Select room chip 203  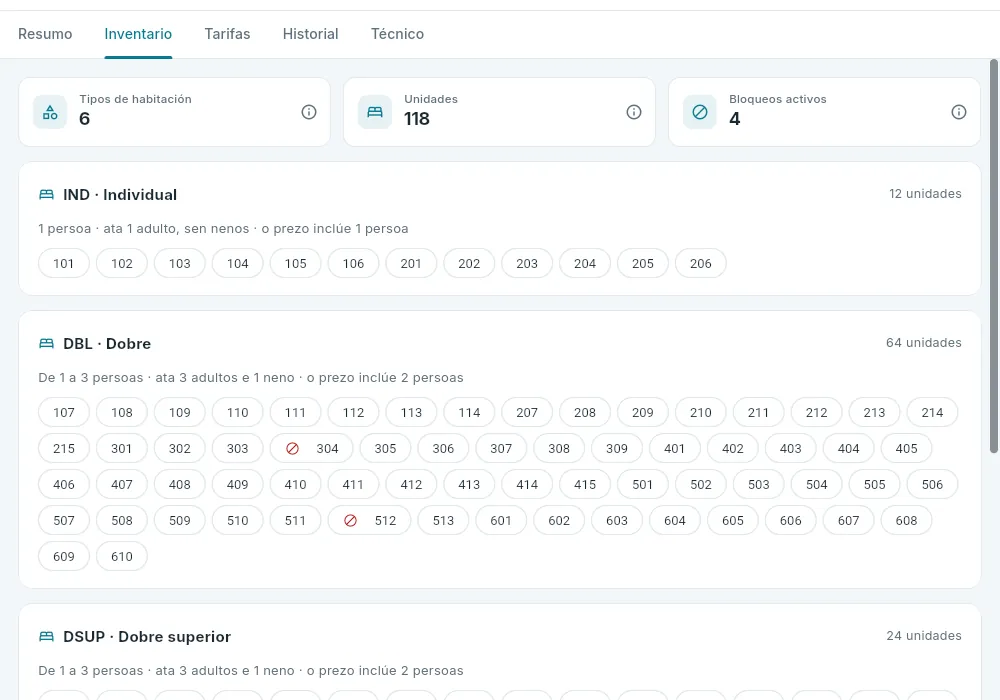click(527, 263)
